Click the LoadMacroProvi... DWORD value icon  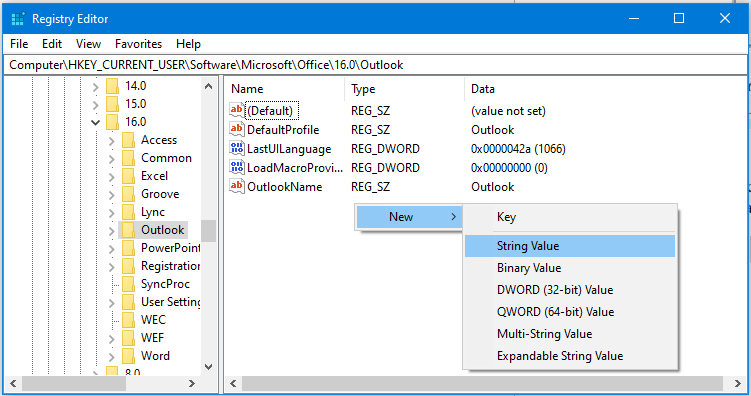pyautogui.click(x=237, y=168)
